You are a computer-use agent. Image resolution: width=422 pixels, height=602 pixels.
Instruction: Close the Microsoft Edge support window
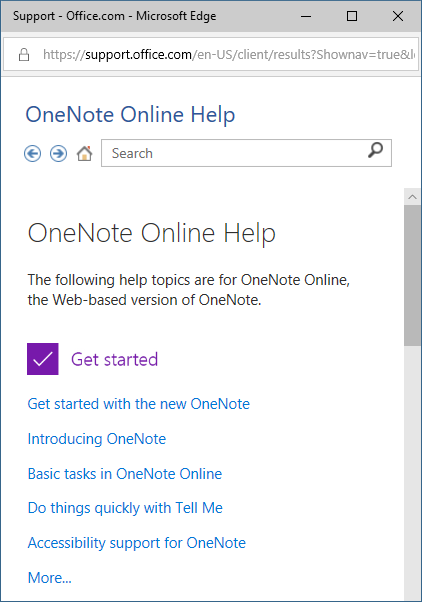point(398,16)
